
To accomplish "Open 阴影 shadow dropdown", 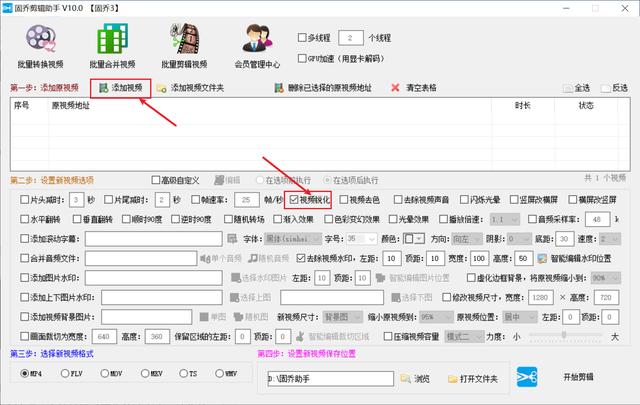I will coord(518,238).
